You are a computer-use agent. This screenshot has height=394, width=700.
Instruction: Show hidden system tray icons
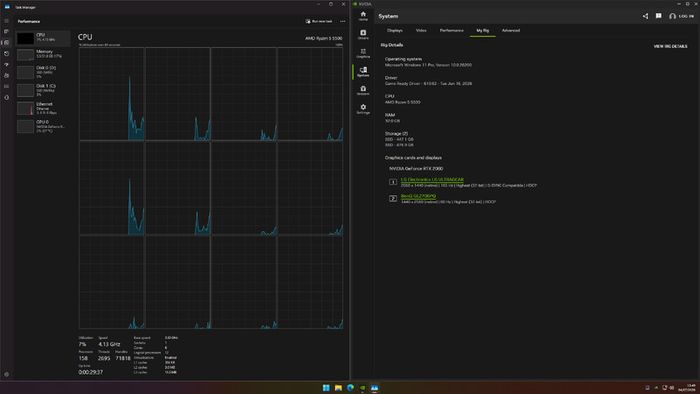click(x=656, y=387)
